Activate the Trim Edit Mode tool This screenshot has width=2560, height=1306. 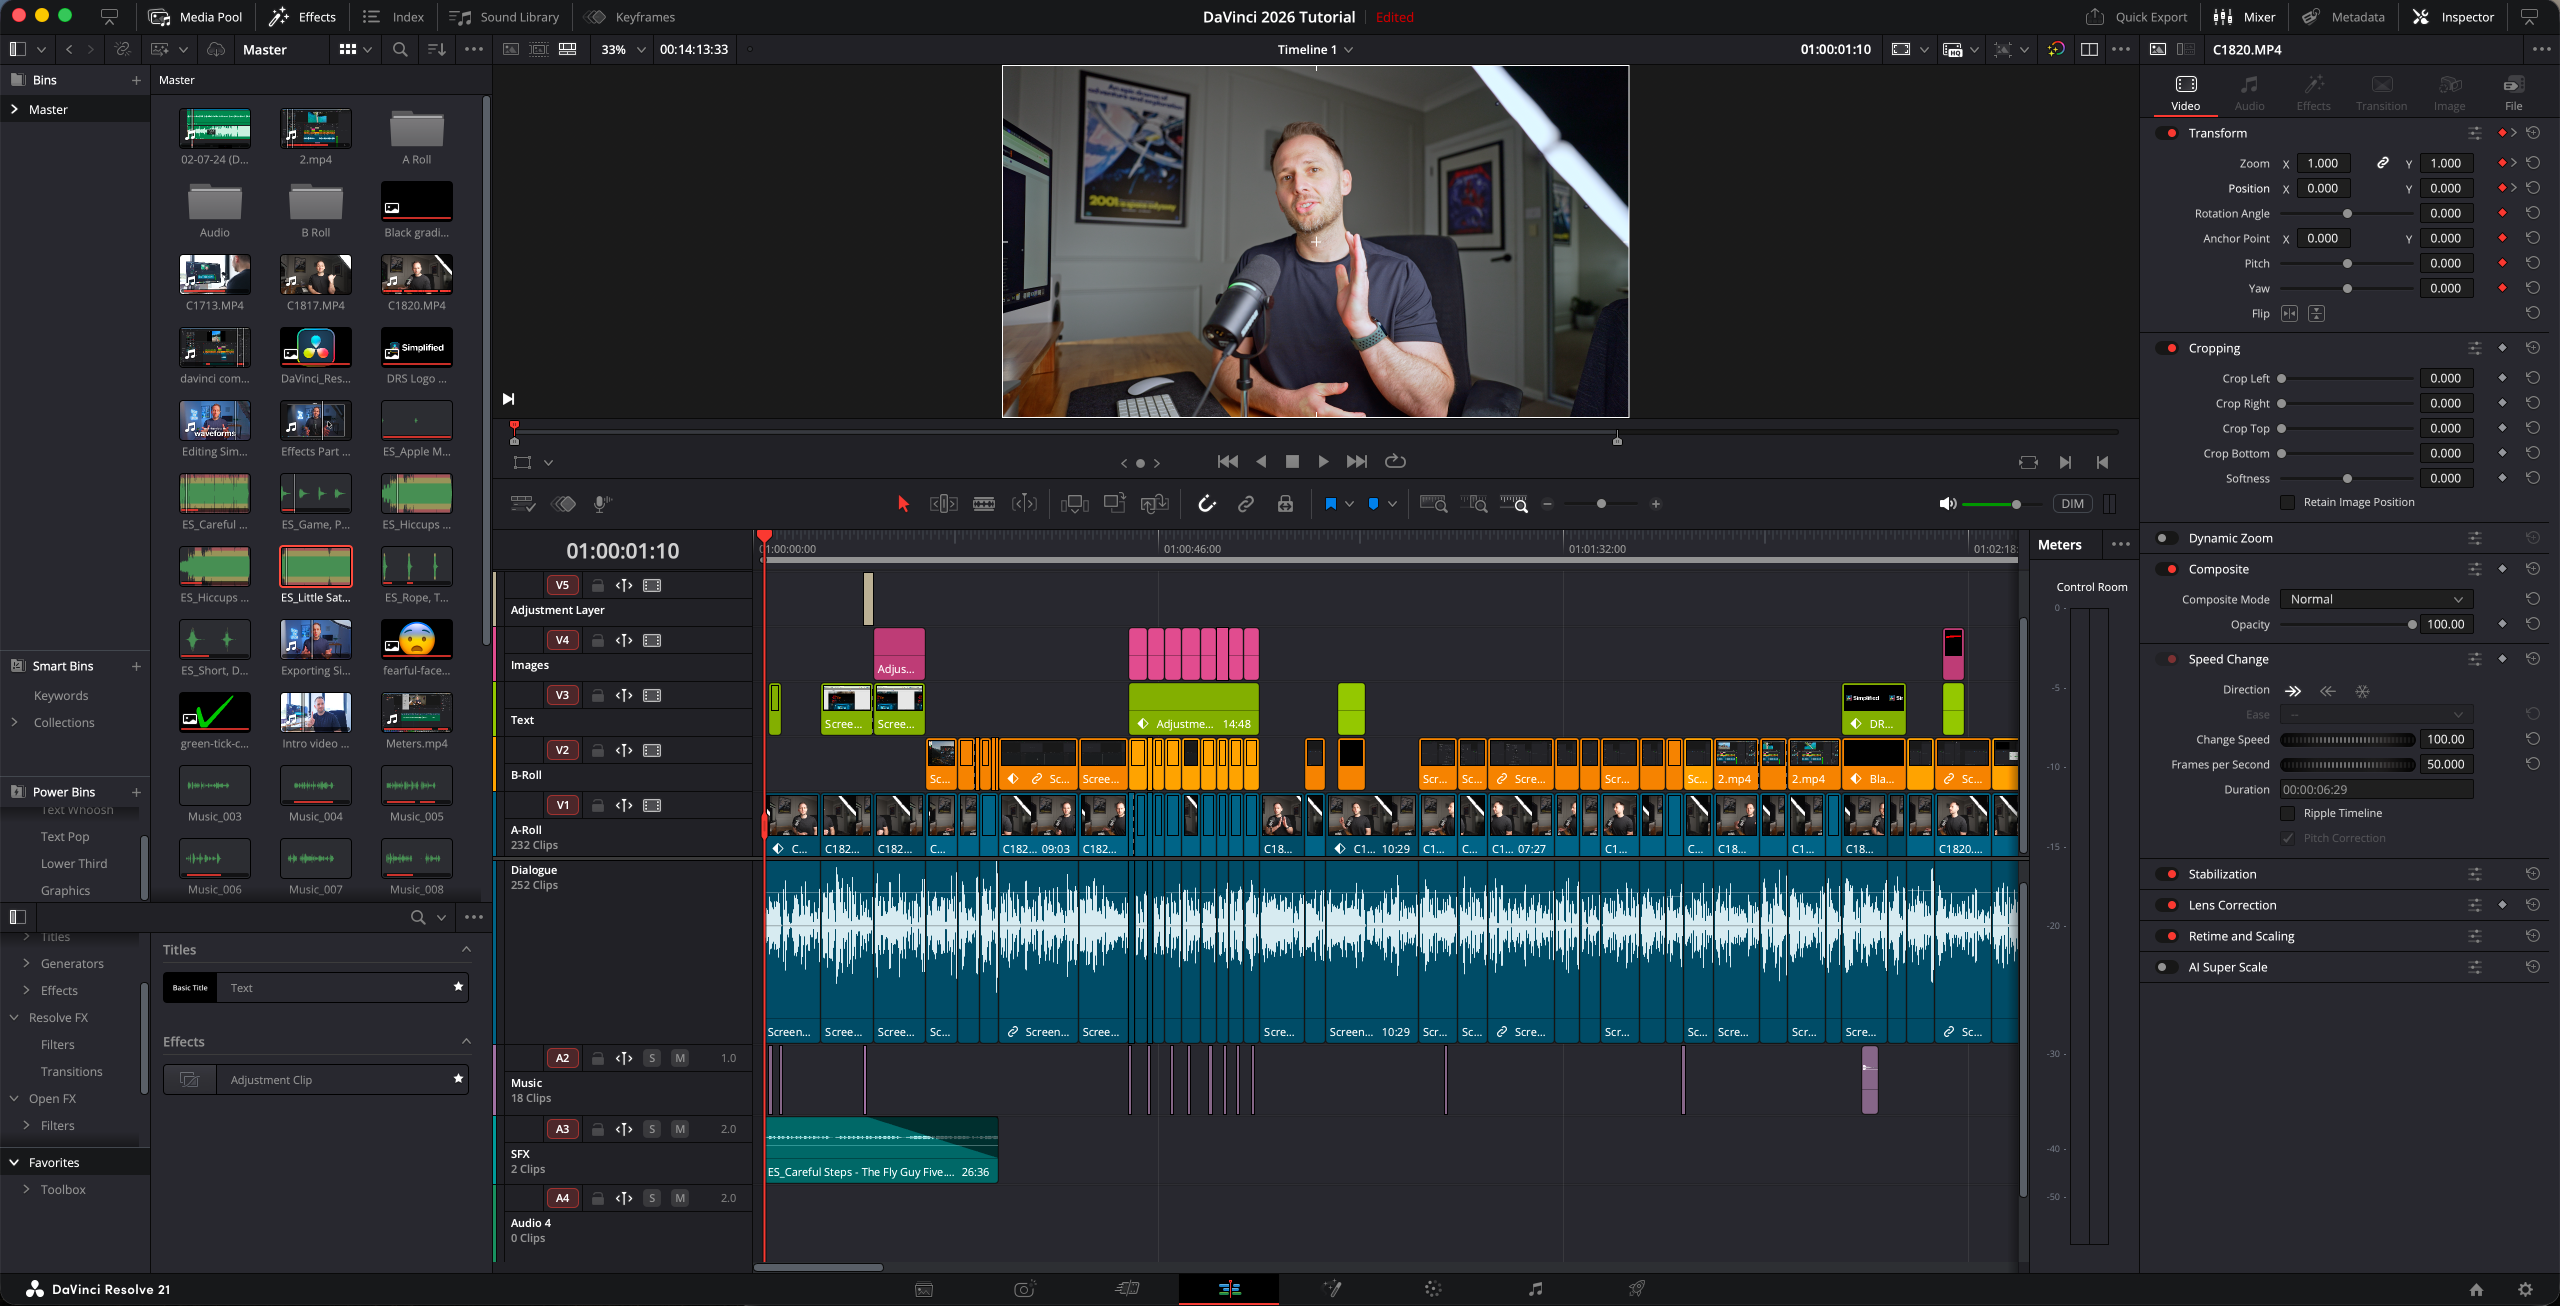[x=943, y=504]
